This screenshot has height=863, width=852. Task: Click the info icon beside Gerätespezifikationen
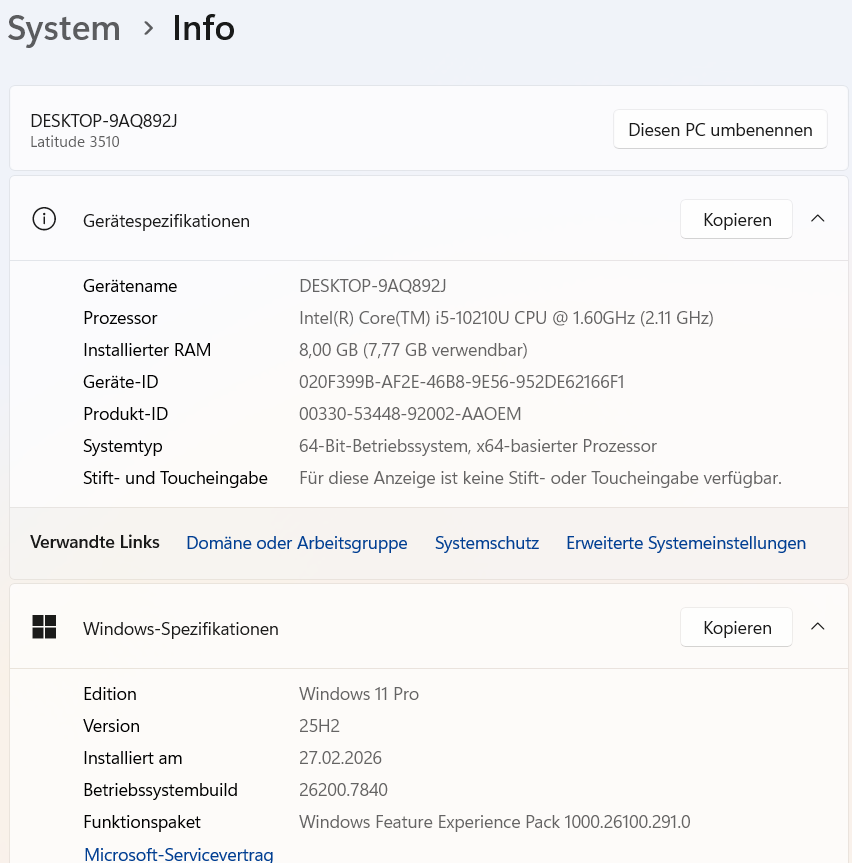[x=44, y=219]
